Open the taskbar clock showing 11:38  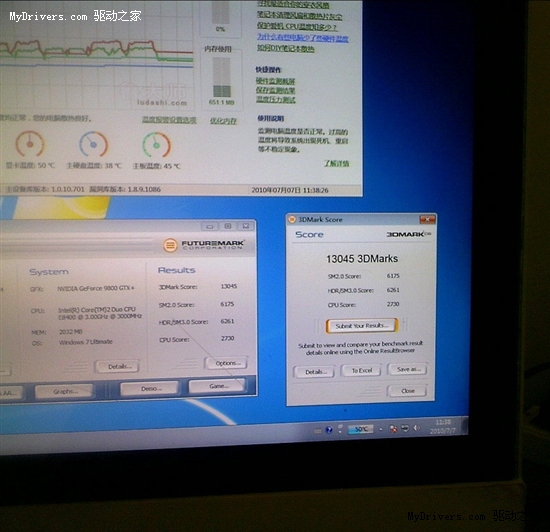coord(443,426)
